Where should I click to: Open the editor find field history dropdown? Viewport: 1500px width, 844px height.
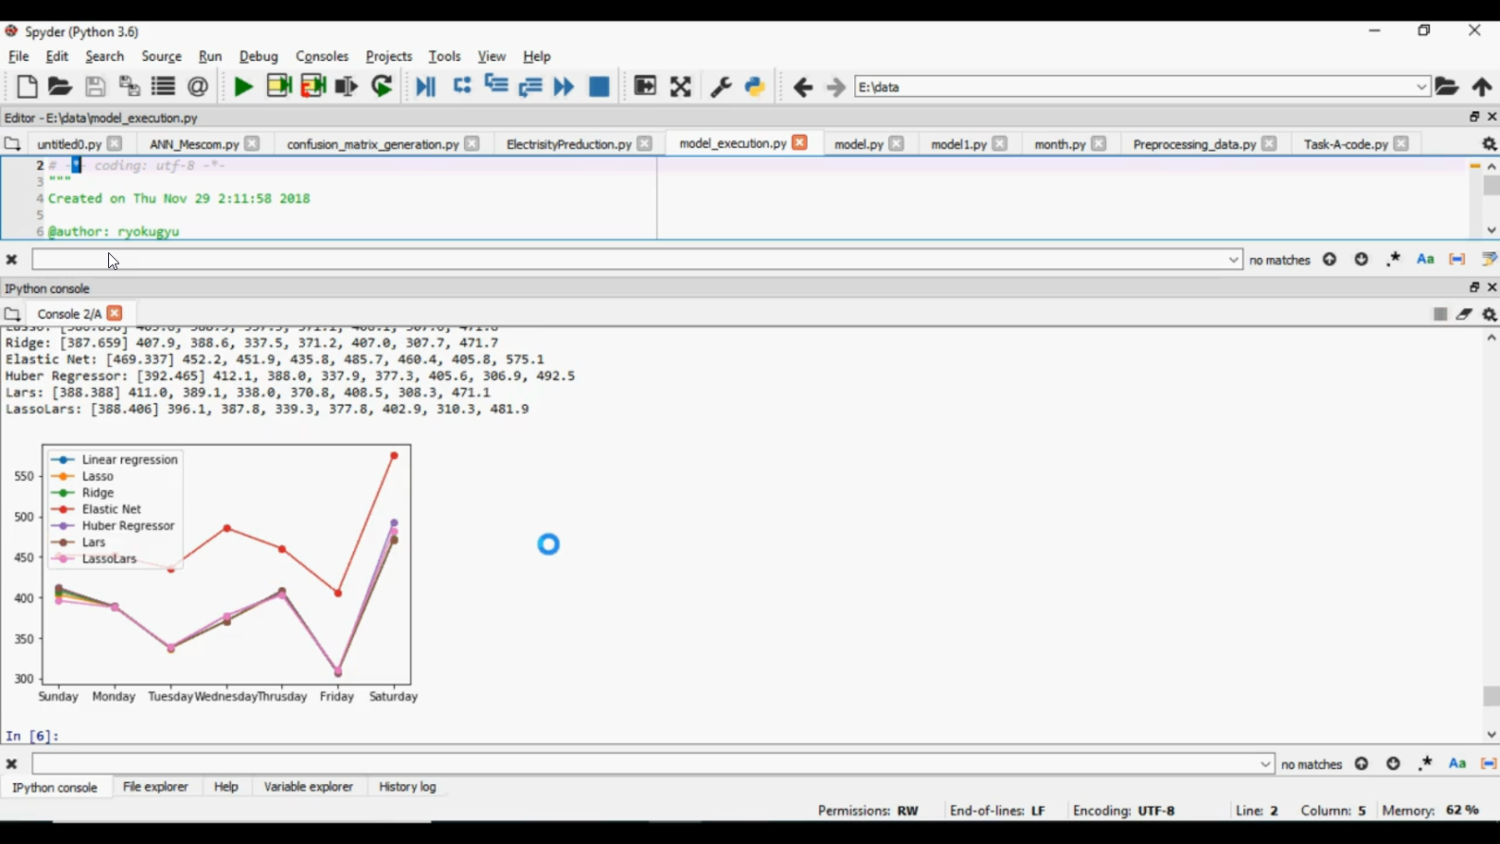1233,260
